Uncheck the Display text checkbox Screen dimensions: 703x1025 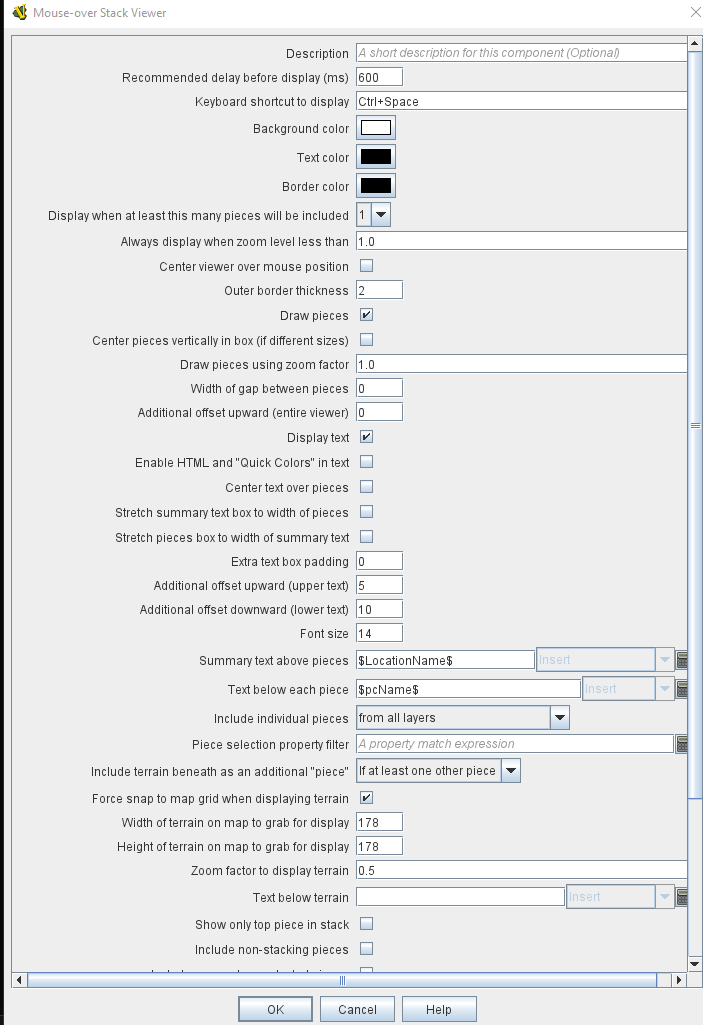[x=366, y=437]
